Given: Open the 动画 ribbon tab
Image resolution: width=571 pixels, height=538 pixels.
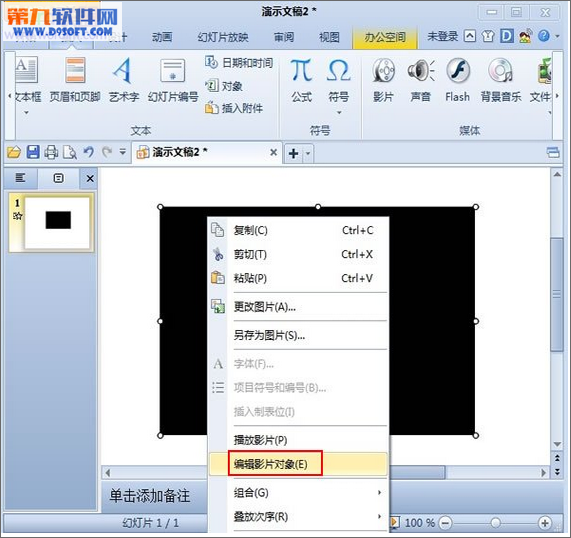Looking at the screenshot, I should 162,37.
